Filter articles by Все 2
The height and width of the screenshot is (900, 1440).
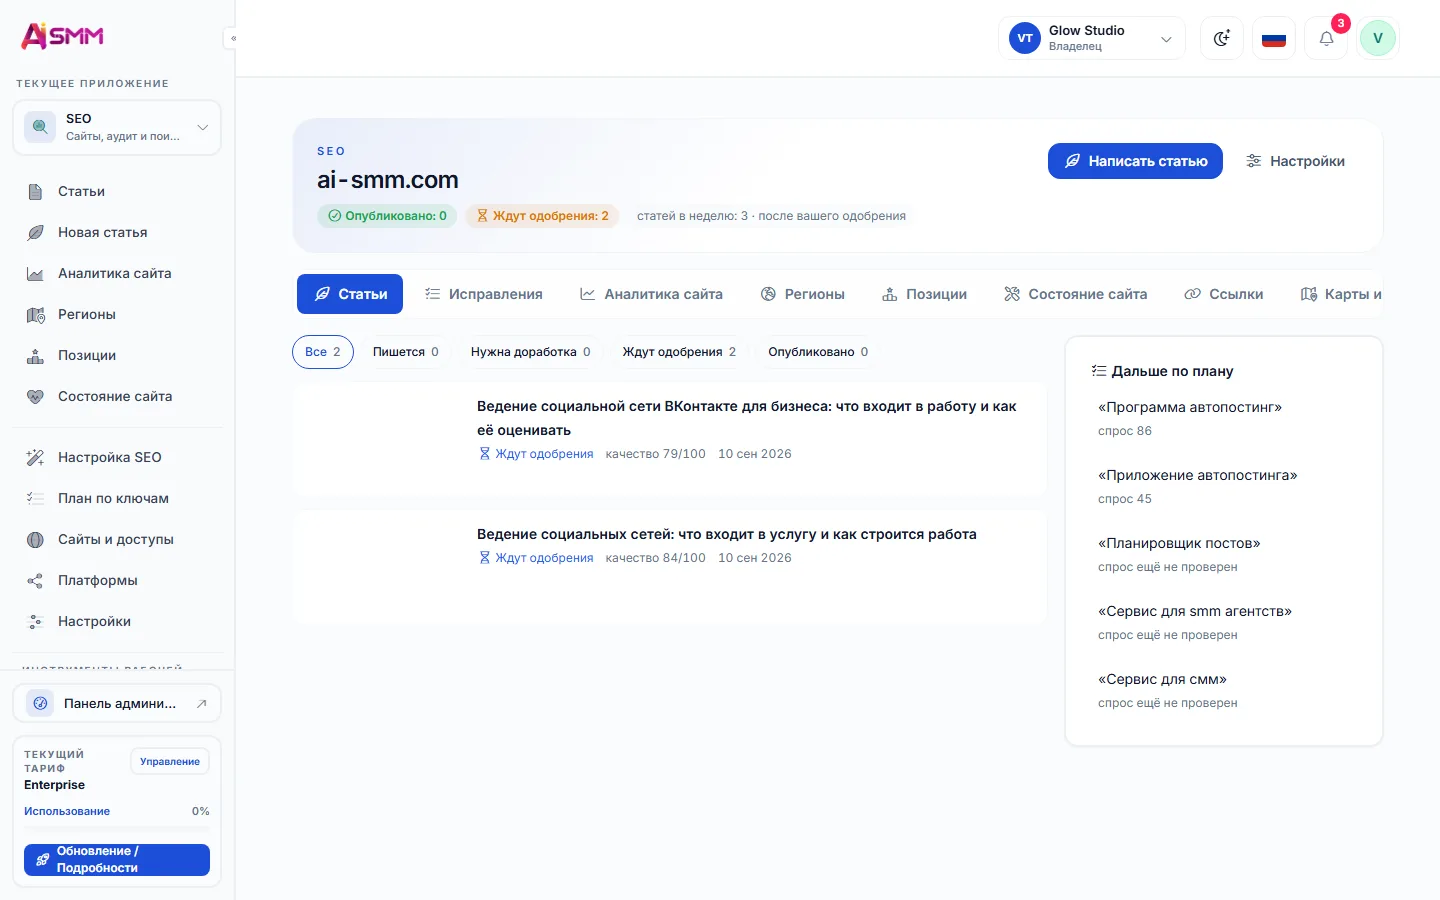point(323,352)
